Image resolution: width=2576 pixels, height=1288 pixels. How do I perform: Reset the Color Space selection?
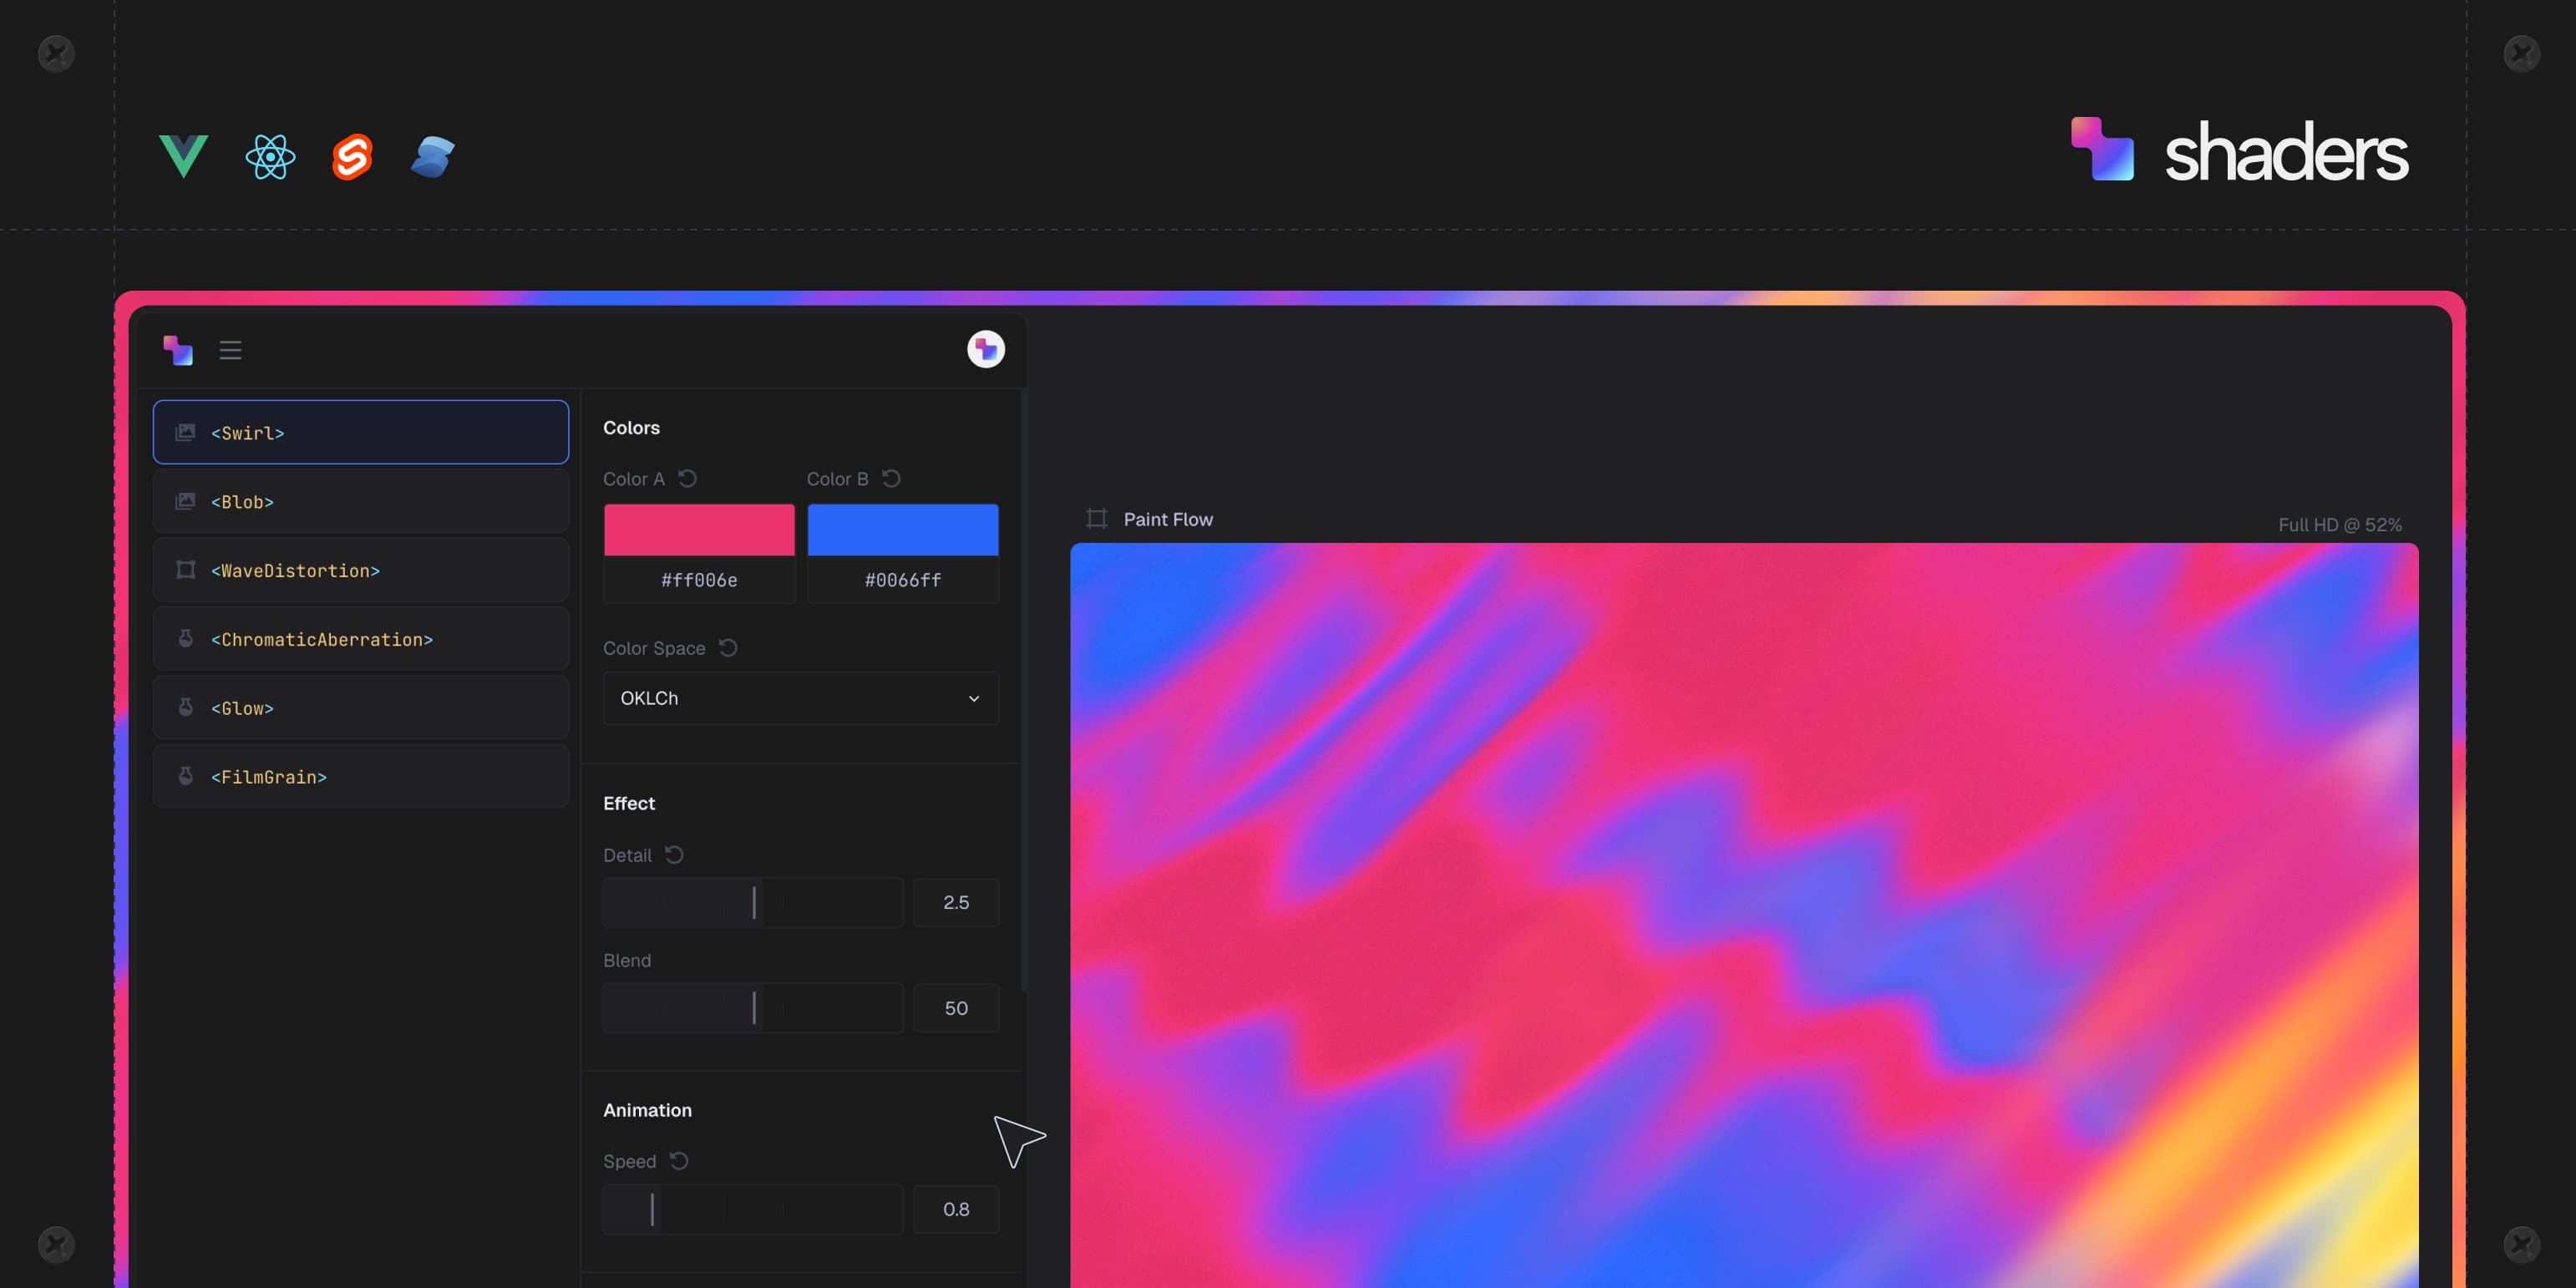(727, 647)
